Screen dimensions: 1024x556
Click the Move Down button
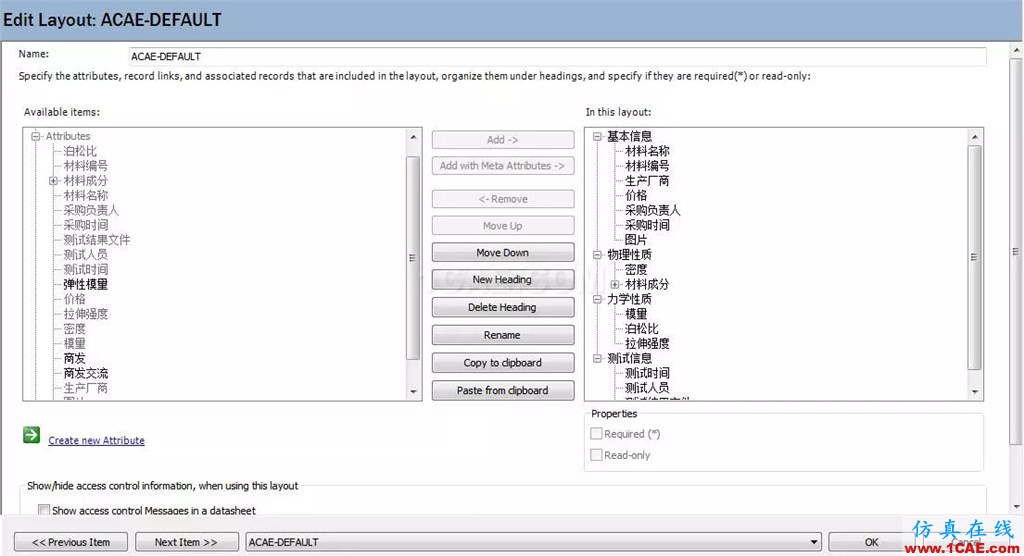click(502, 253)
